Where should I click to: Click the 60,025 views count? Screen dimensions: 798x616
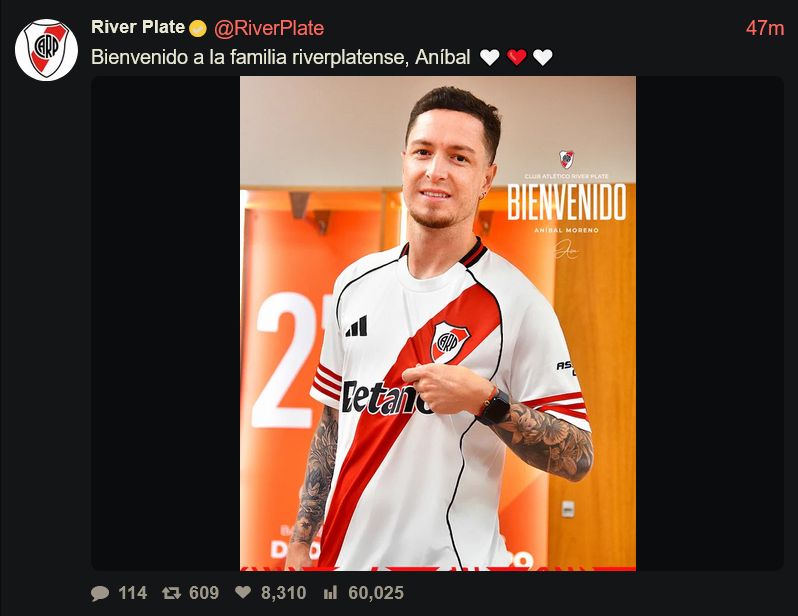pos(376,593)
